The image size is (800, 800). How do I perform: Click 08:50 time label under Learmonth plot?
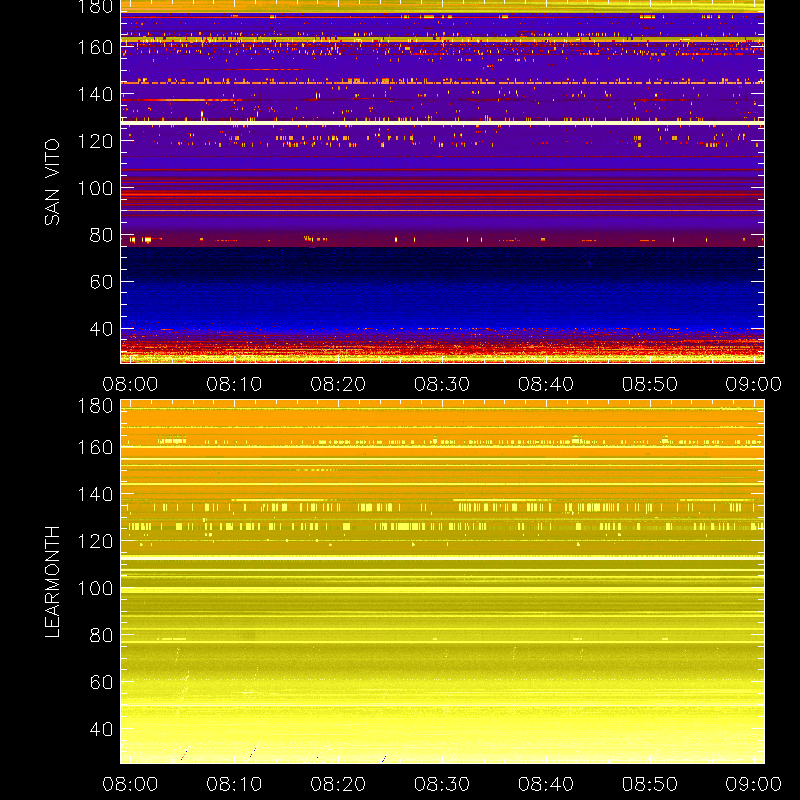(649, 784)
